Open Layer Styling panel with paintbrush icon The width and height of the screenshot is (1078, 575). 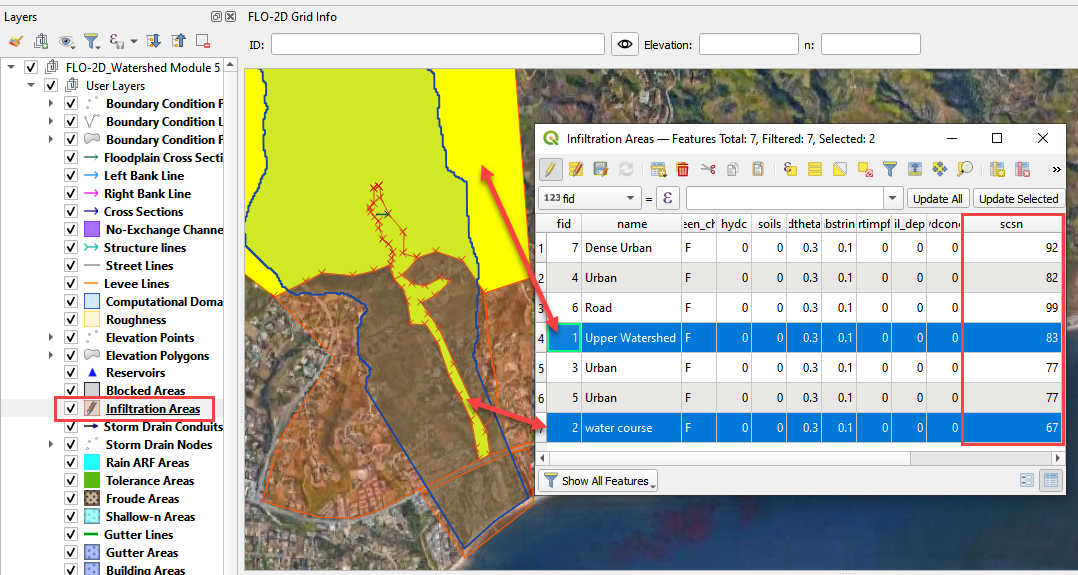tap(15, 41)
